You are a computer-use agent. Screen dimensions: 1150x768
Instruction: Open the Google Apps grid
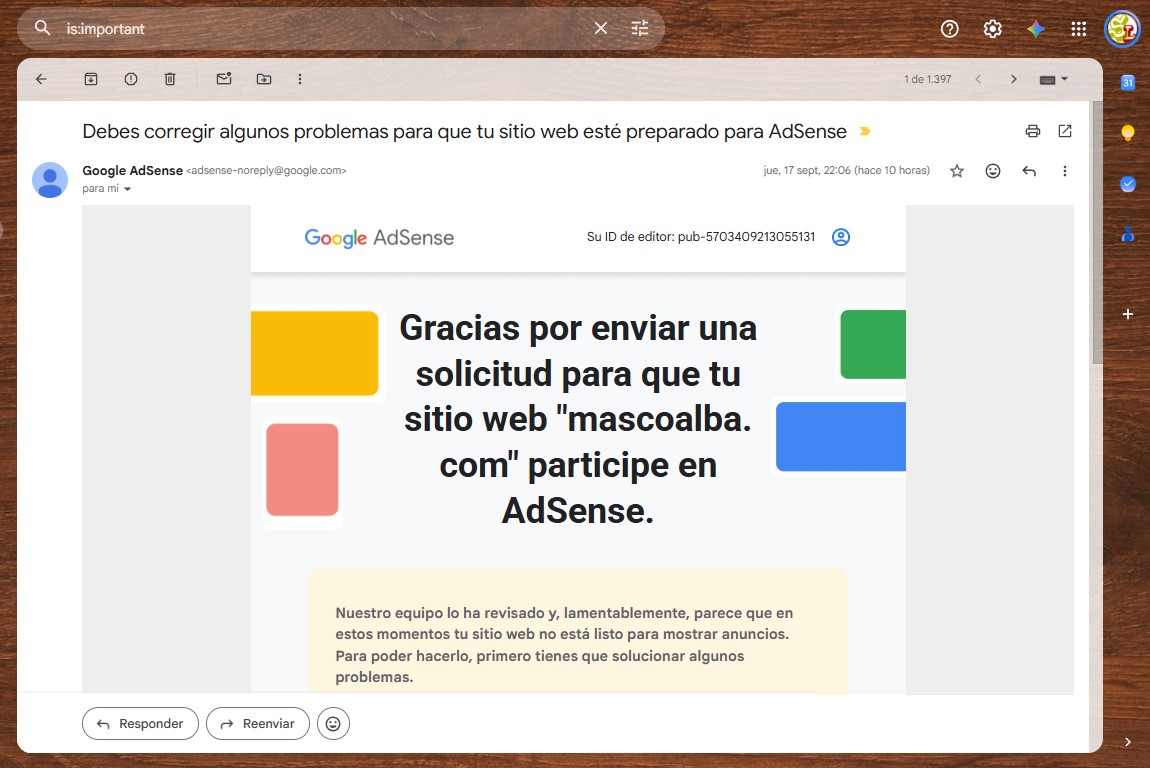[x=1078, y=29]
